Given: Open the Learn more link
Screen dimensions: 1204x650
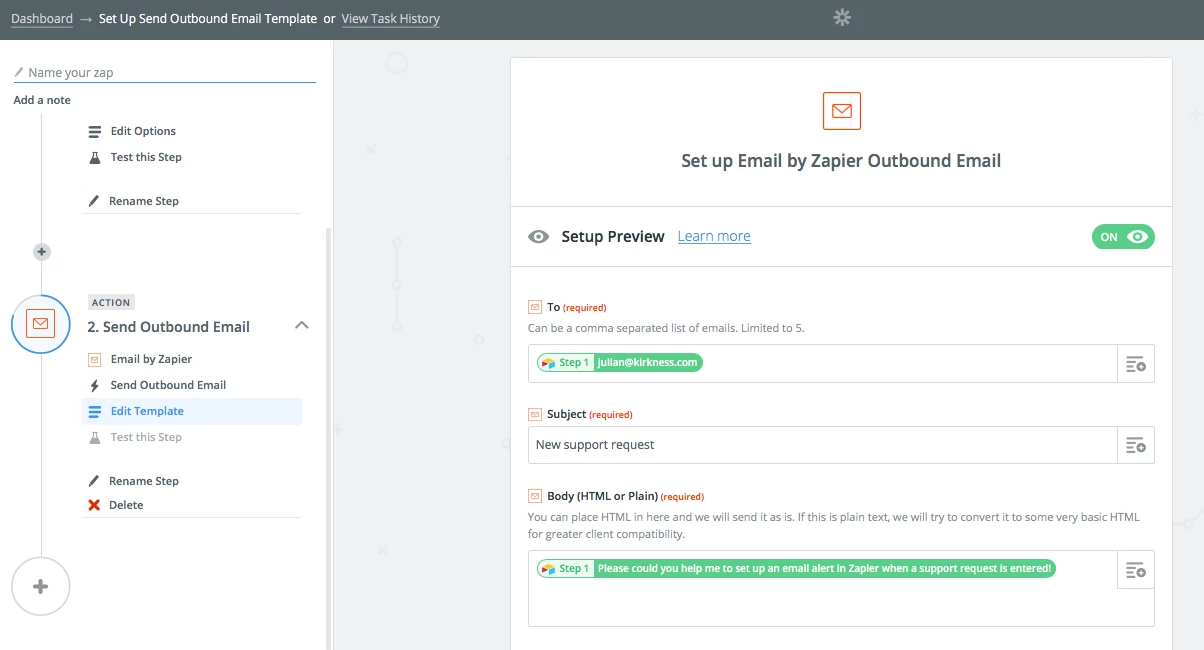Looking at the screenshot, I should coord(714,236).
